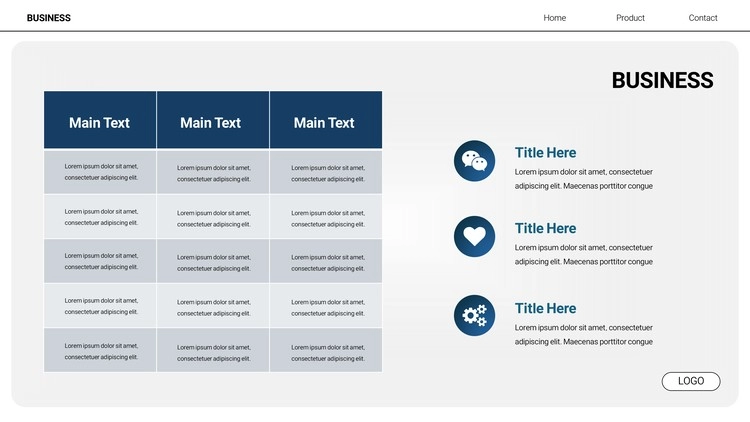Screen dimensions: 750x422
Task: Select the first column's Main Text header
Action: tap(99, 123)
